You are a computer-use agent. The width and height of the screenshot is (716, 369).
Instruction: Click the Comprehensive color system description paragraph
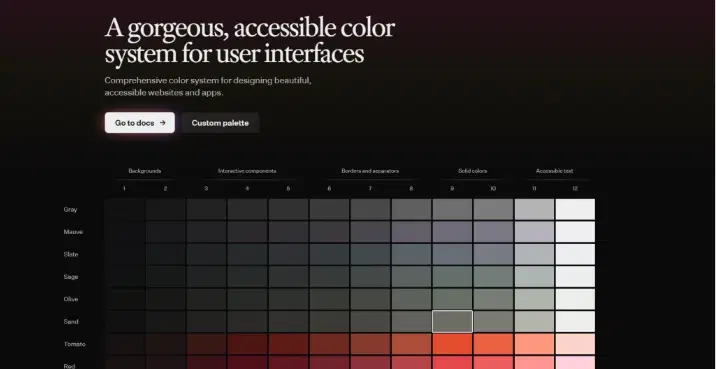[x=208, y=86]
